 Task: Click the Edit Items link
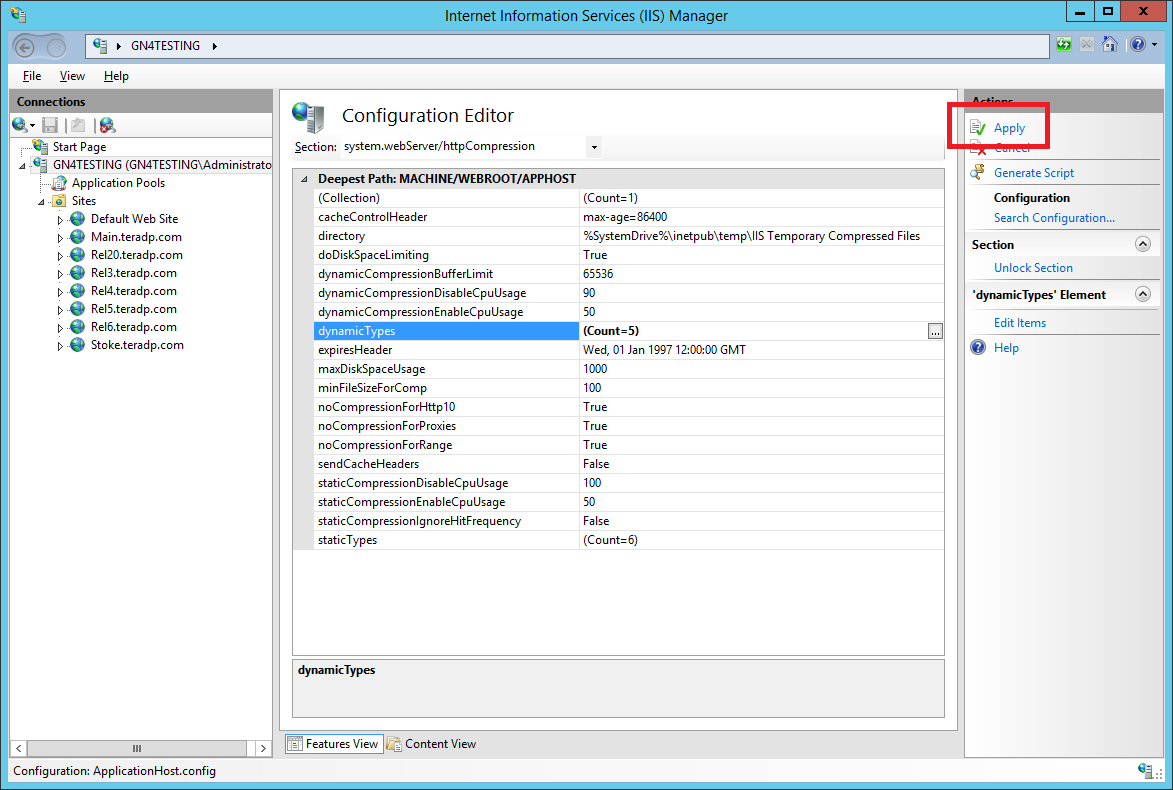1020,322
